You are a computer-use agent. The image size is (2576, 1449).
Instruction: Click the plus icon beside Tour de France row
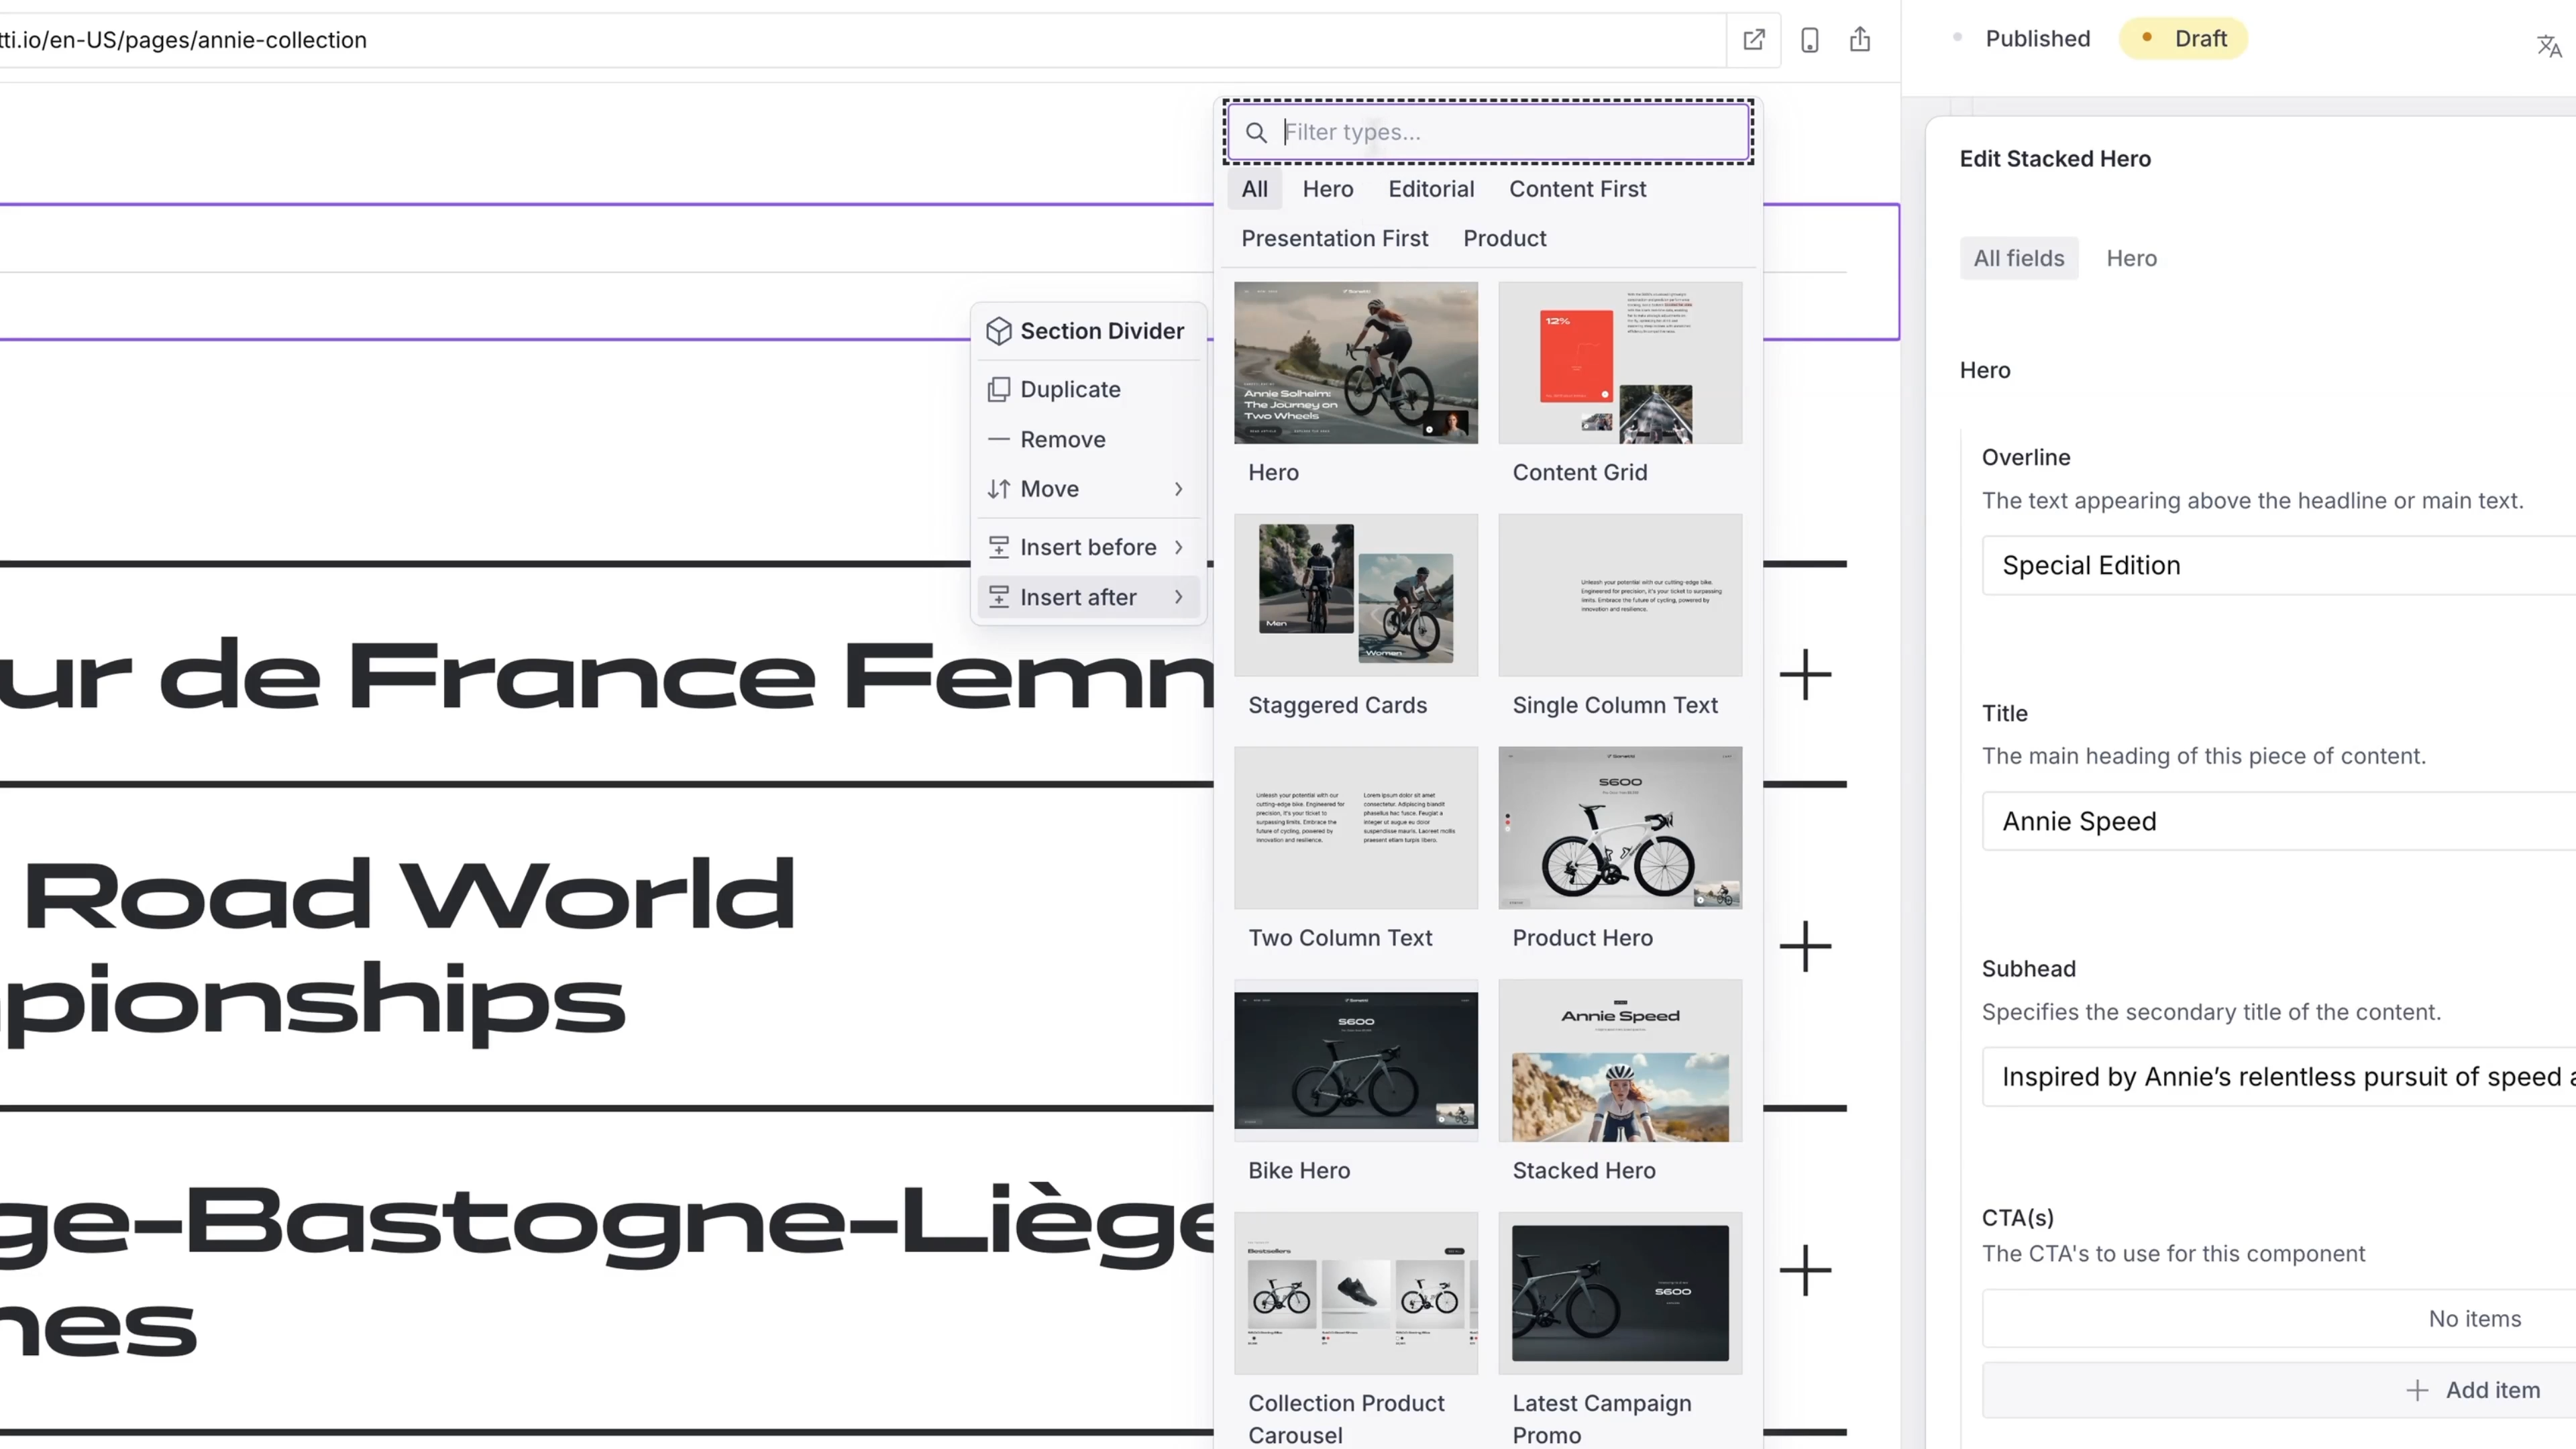(1805, 675)
